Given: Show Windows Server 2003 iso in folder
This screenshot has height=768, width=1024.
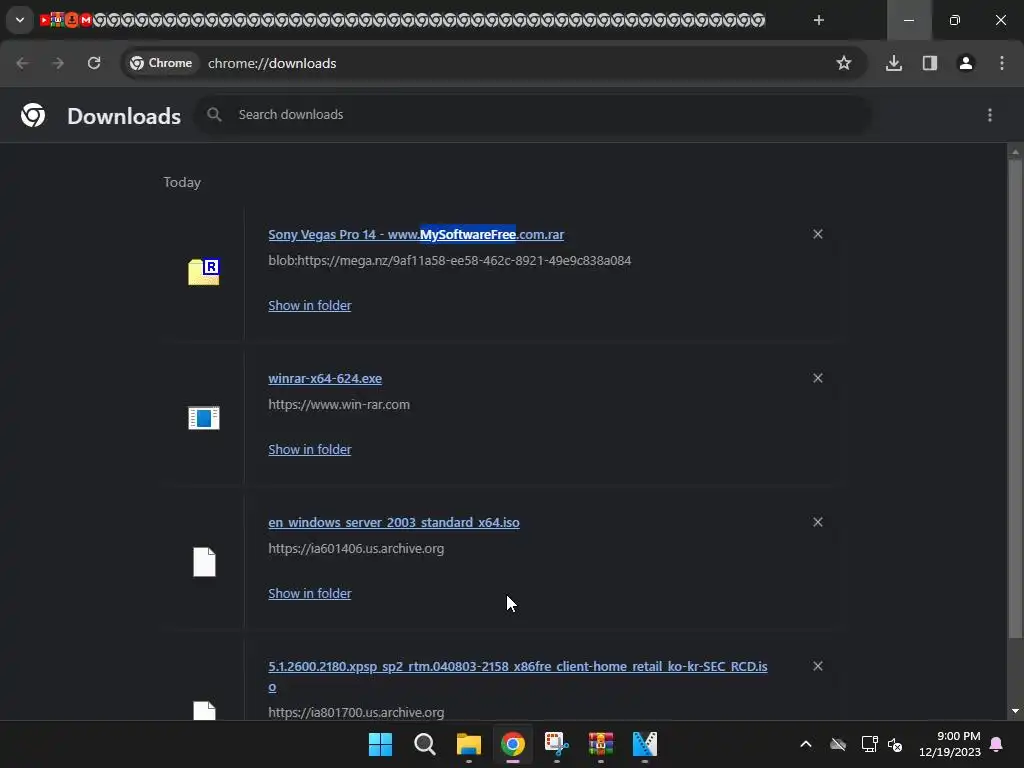Looking at the screenshot, I should (x=310, y=593).
